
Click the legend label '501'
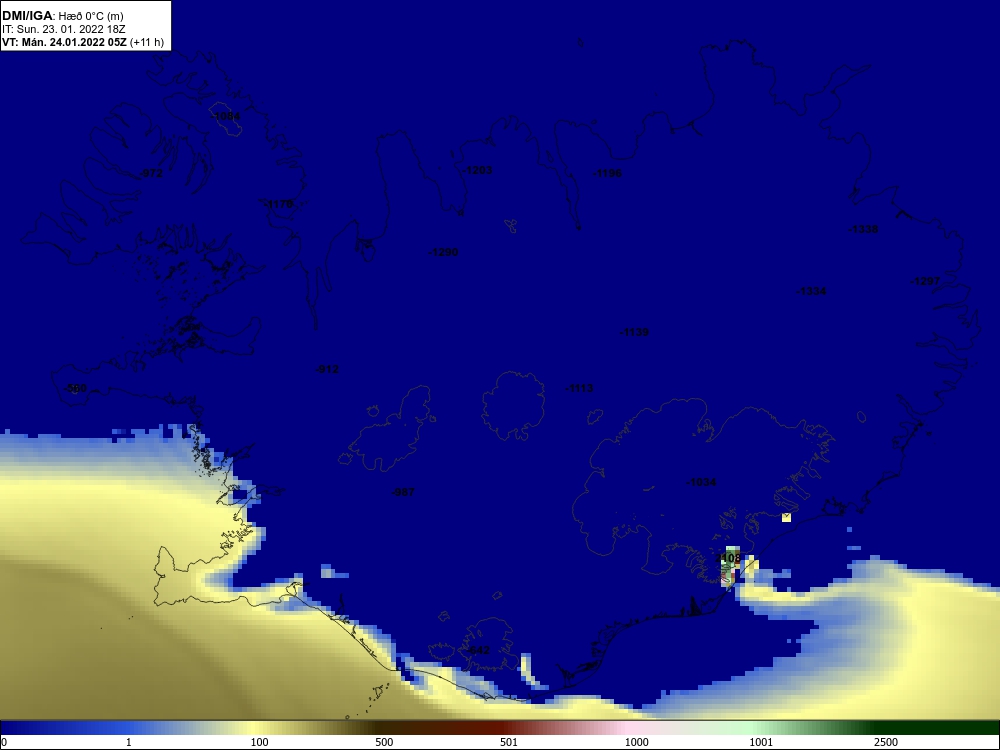pyautogui.click(x=509, y=742)
